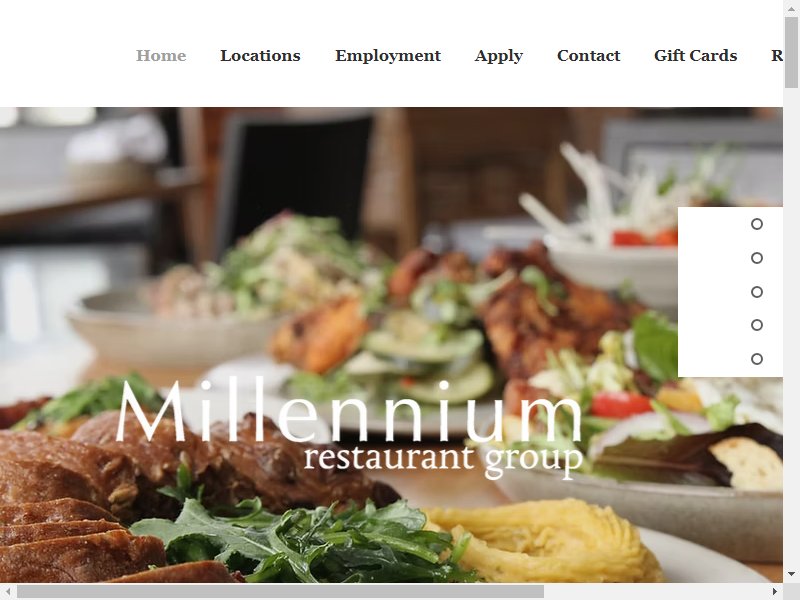The height and width of the screenshot is (600, 800).
Task: Select the first circle bullet in white panel
Action: tap(757, 224)
